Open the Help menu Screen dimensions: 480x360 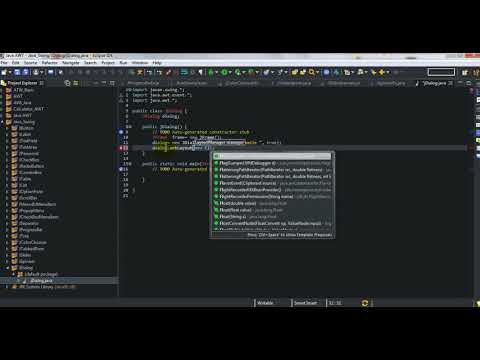click(x=157, y=63)
